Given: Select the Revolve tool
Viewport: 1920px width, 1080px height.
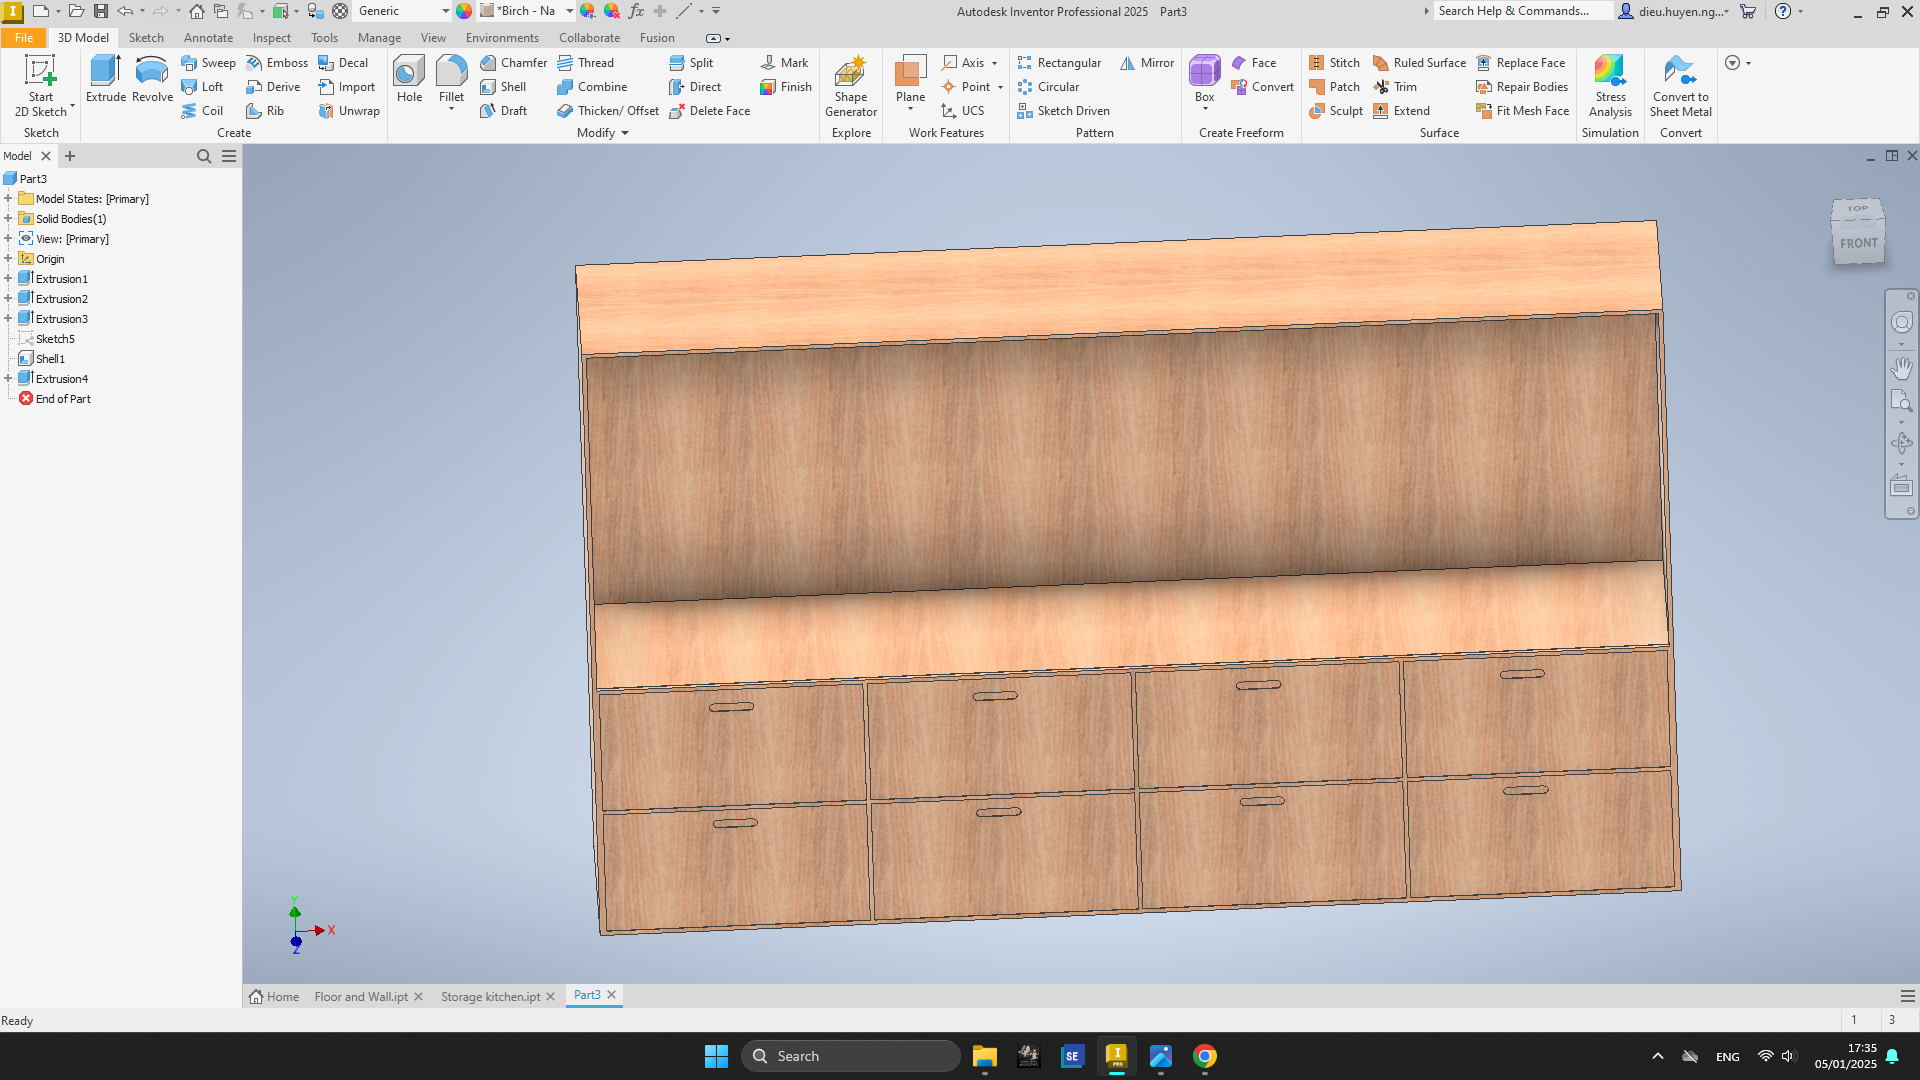Looking at the screenshot, I should point(152,79).
